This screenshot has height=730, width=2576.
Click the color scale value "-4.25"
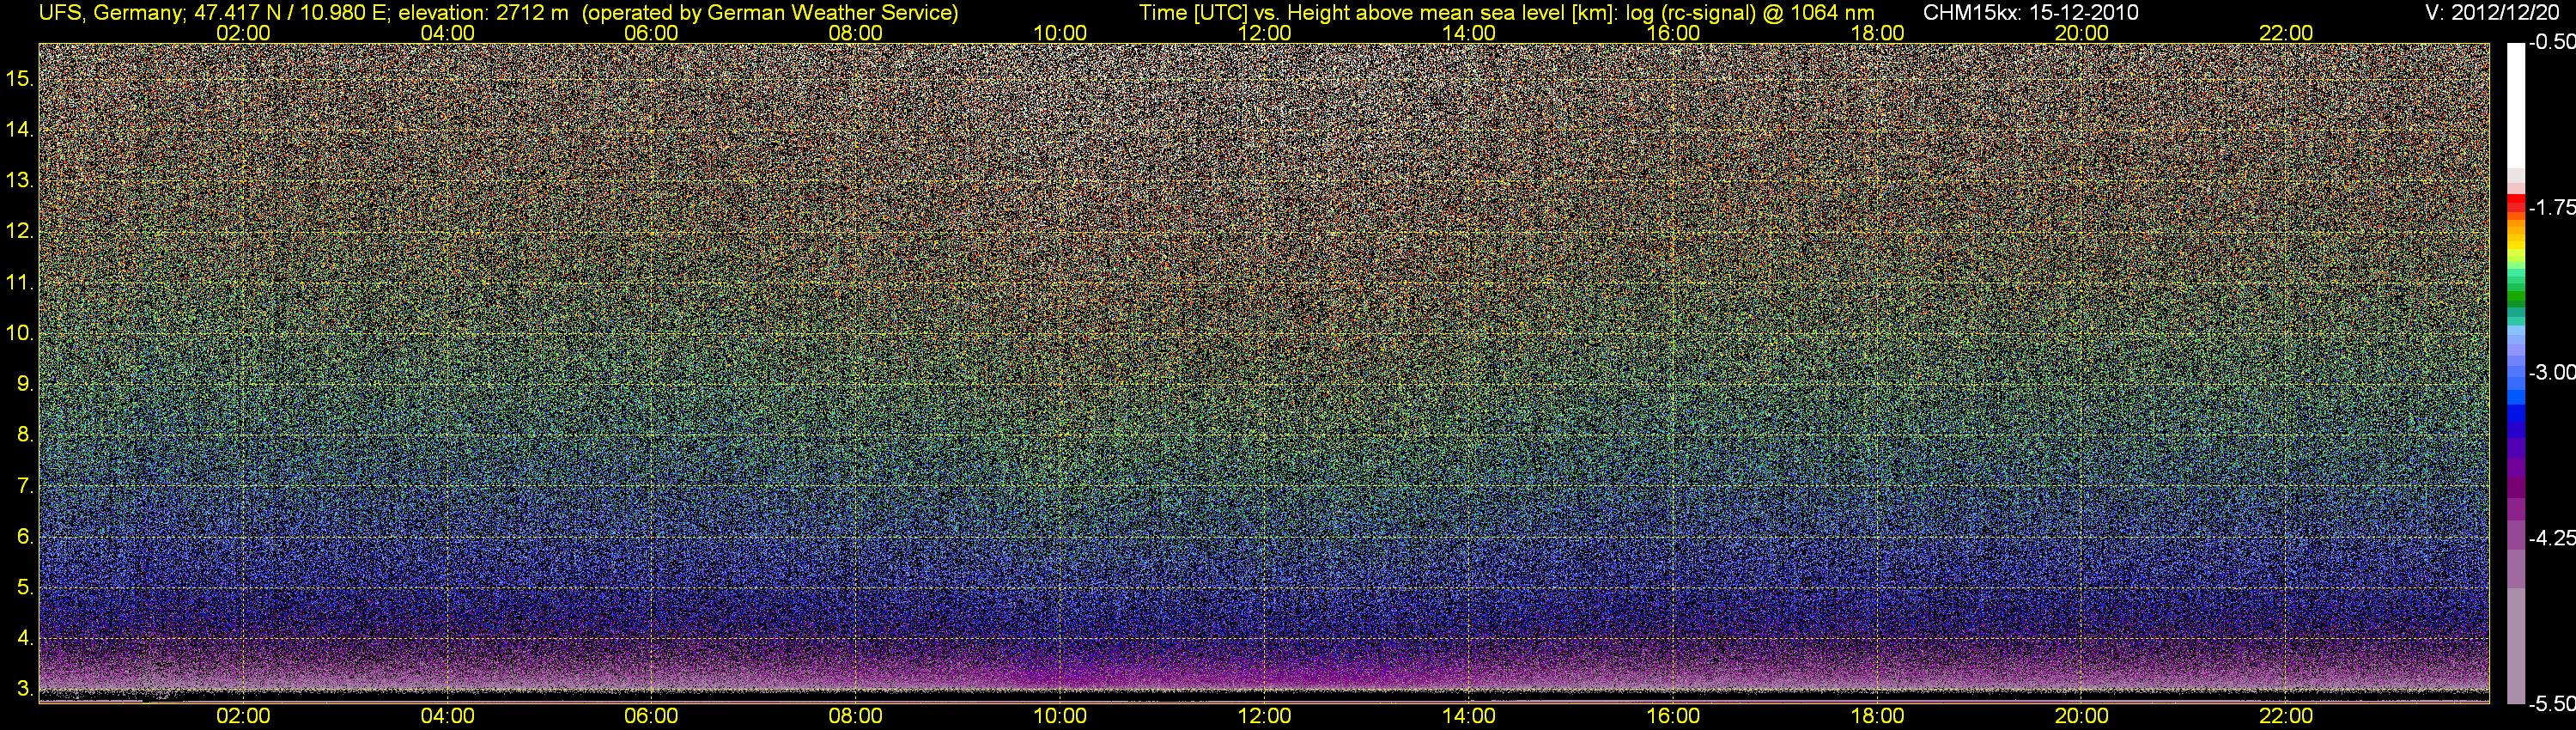pos(2552,538)
